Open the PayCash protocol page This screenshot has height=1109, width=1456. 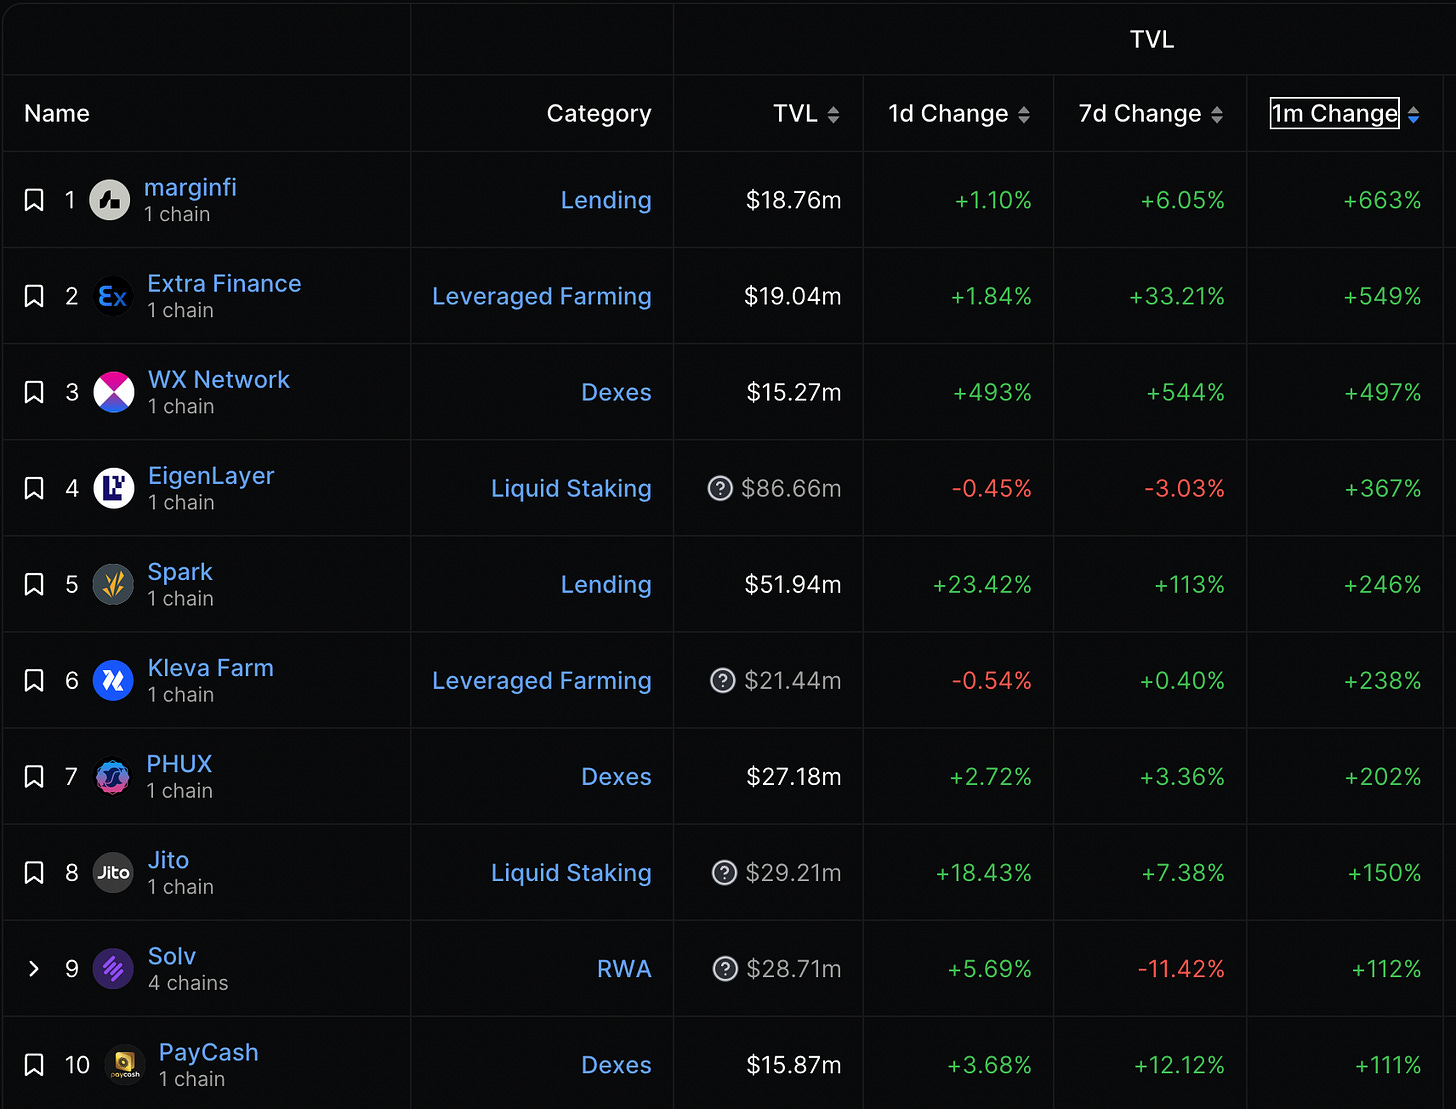pos(208,1052)
